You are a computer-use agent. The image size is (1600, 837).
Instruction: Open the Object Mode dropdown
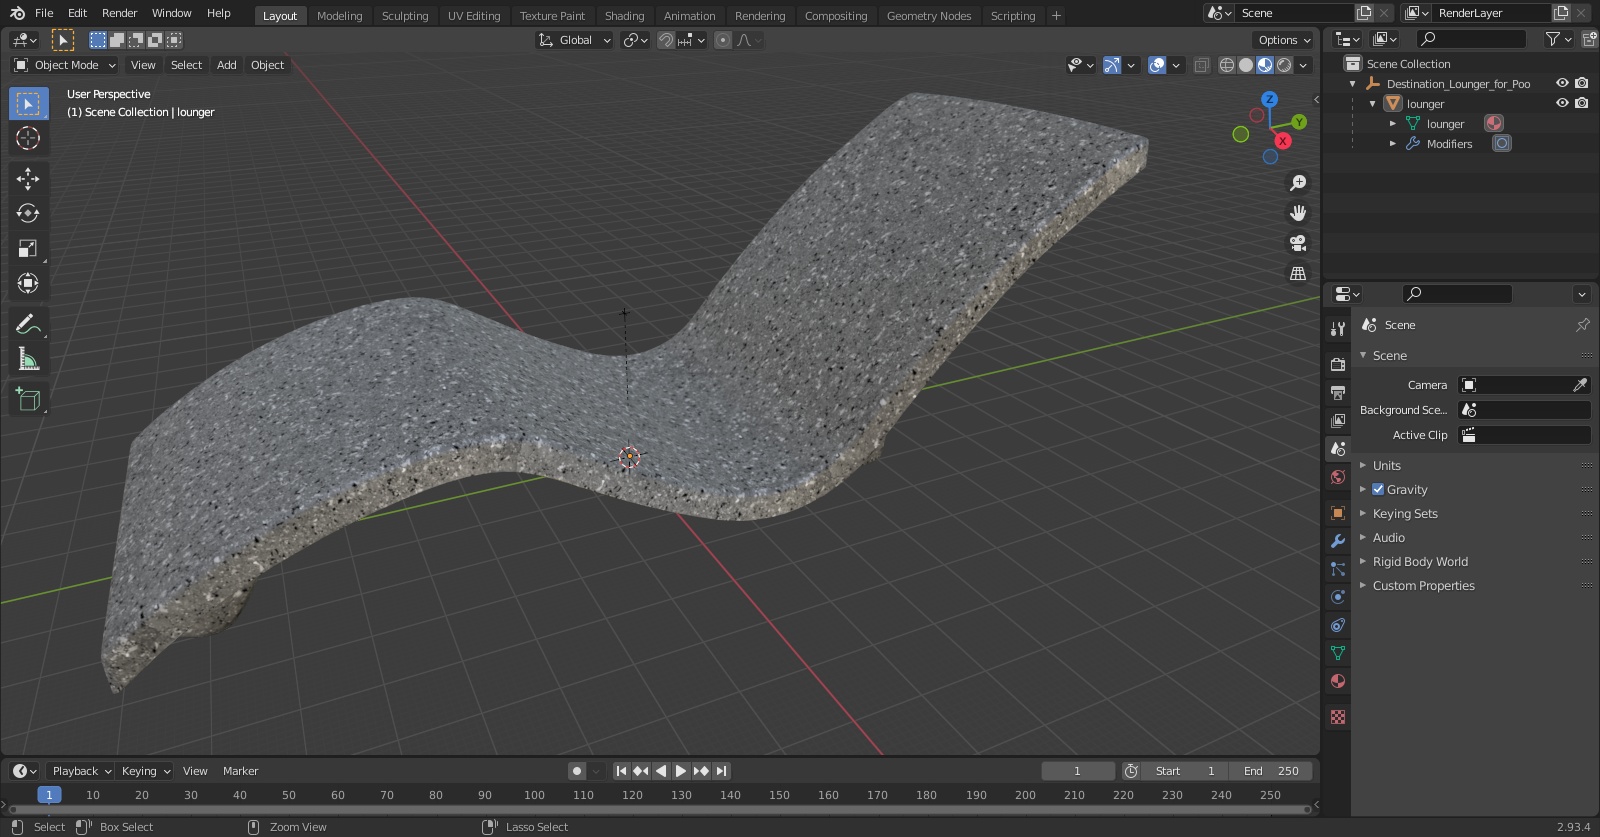click(65, 65)
